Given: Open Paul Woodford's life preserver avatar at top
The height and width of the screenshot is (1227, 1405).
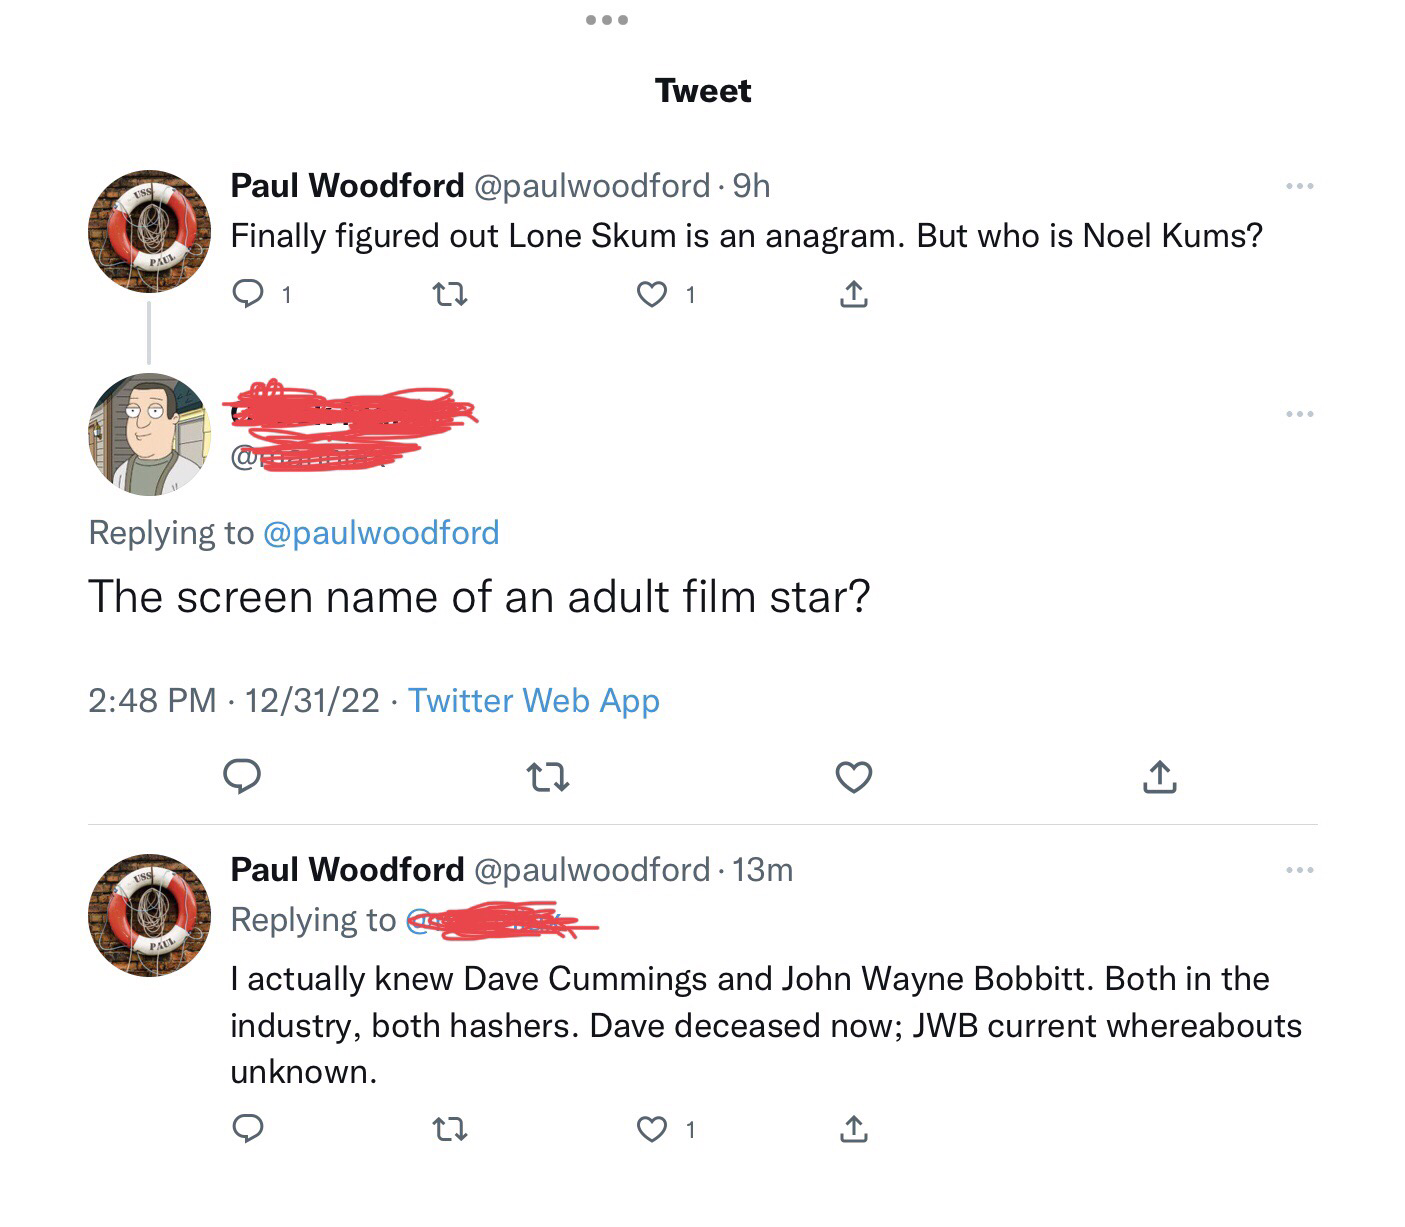Looking at the screenshot, I should click(x=149, y=231).
